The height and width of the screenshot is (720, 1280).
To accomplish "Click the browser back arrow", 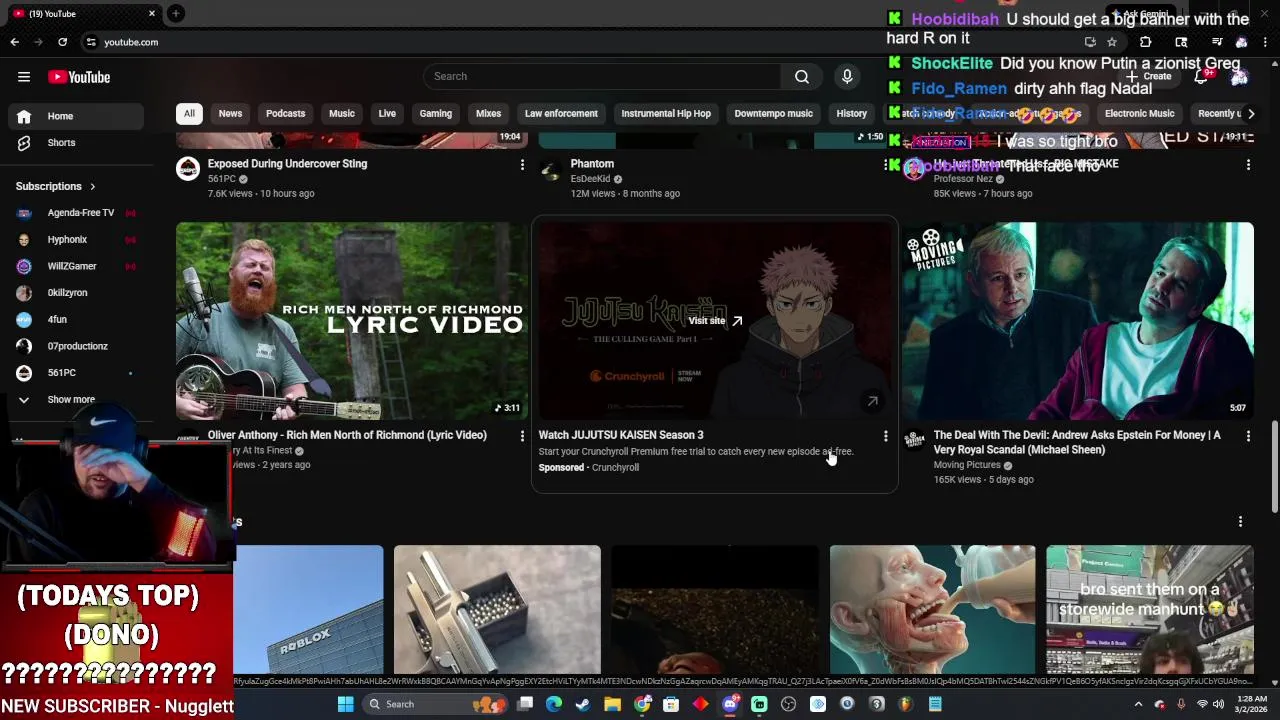I will click(14, 42).
